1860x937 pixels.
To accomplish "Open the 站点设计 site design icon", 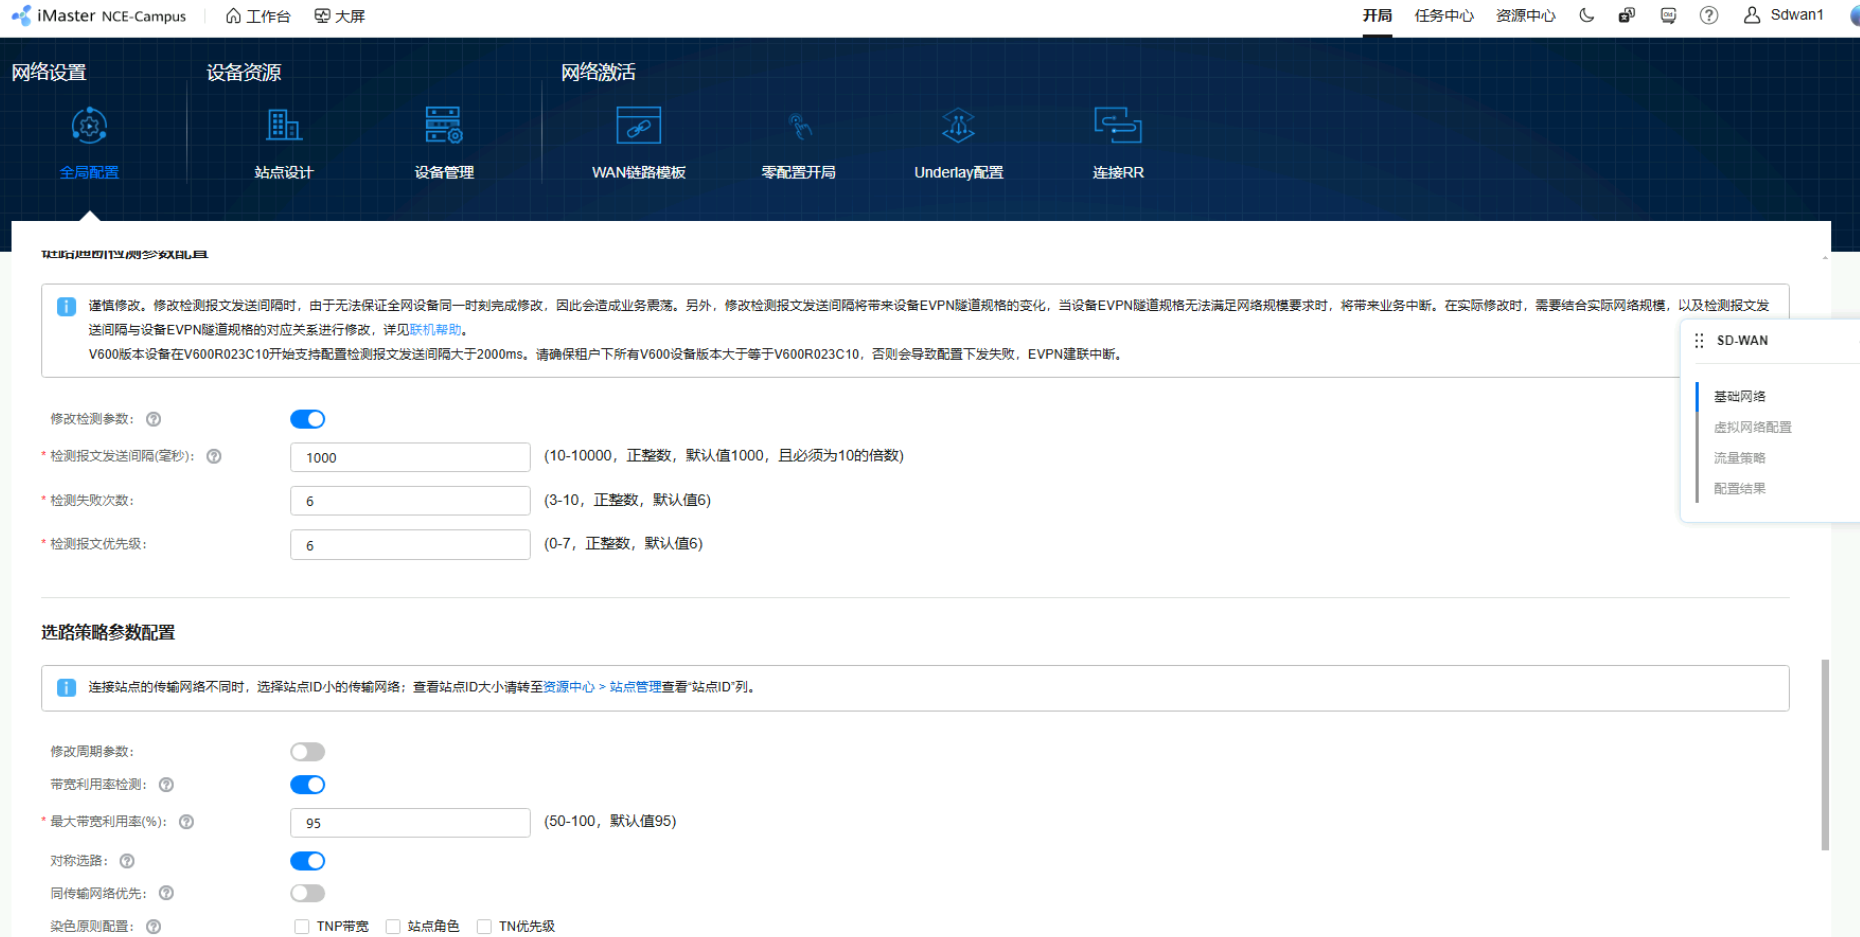I will click(284, 127).
